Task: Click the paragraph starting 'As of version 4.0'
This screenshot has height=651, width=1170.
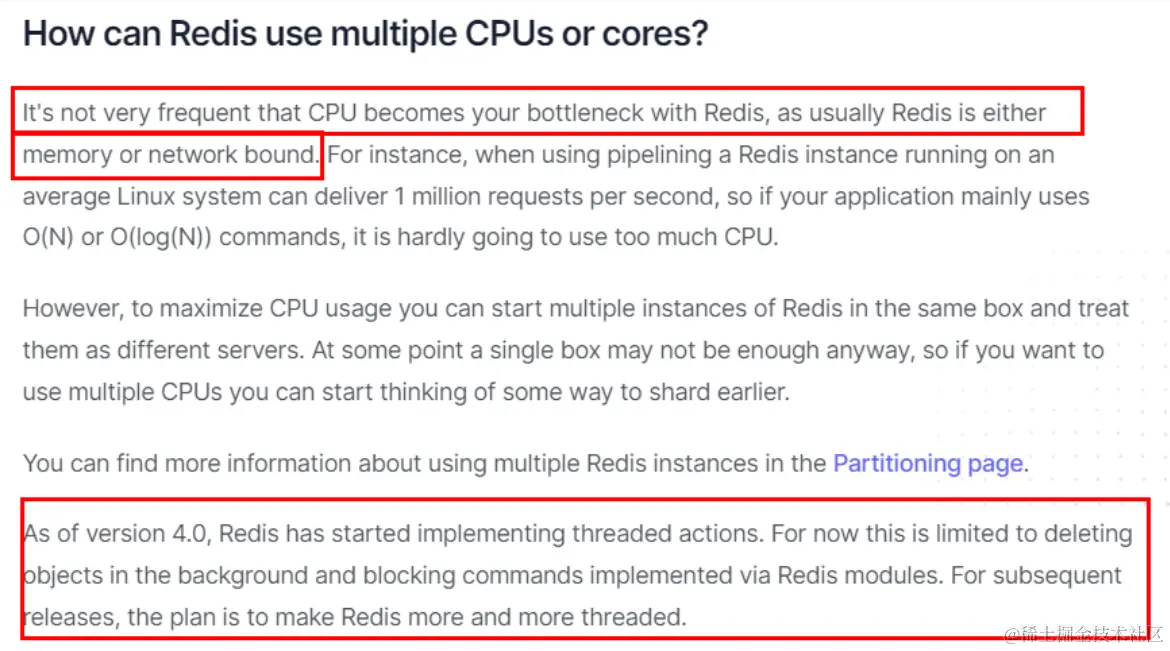Action: [x=578, y=576]
